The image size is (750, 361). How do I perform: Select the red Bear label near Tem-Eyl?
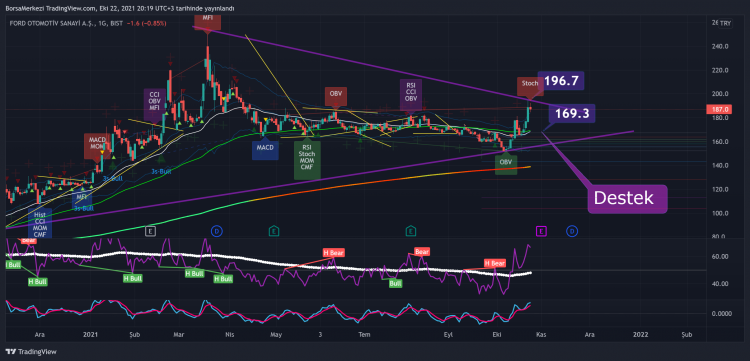click(x=422, y=252)
